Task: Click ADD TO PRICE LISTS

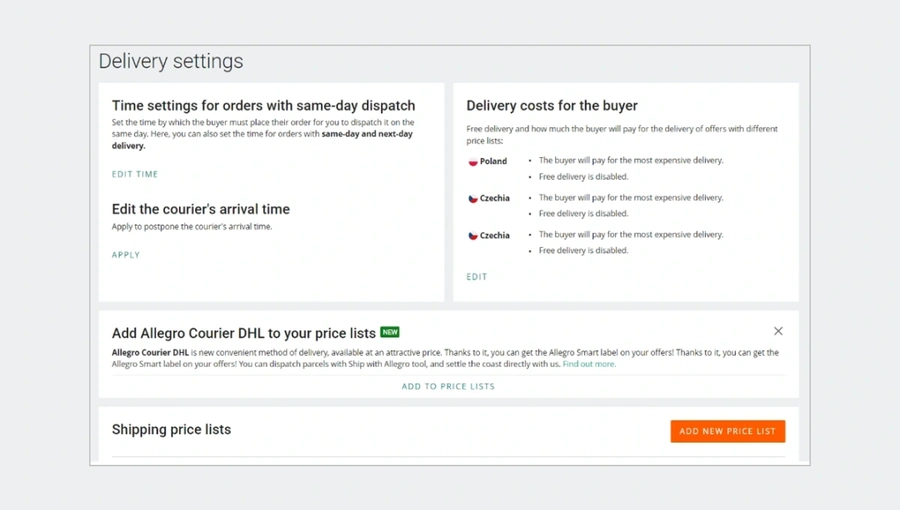Action: tap(448, 386)
